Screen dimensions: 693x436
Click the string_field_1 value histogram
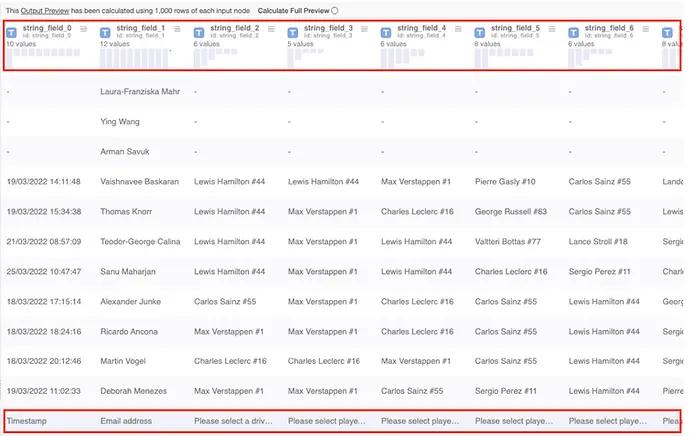coord(134,58)
